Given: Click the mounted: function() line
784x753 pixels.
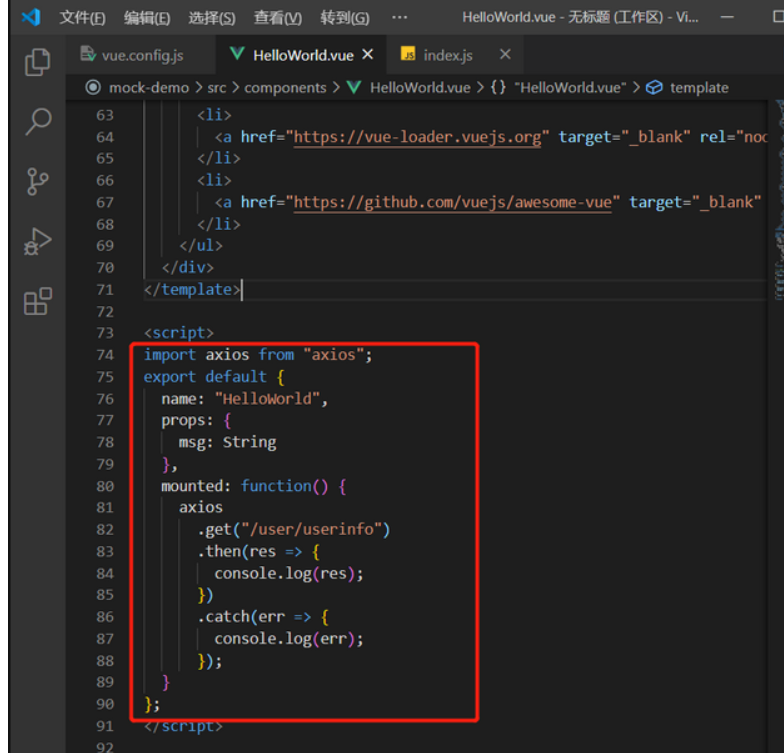Looking at the screenshot, I should point(254,486).
